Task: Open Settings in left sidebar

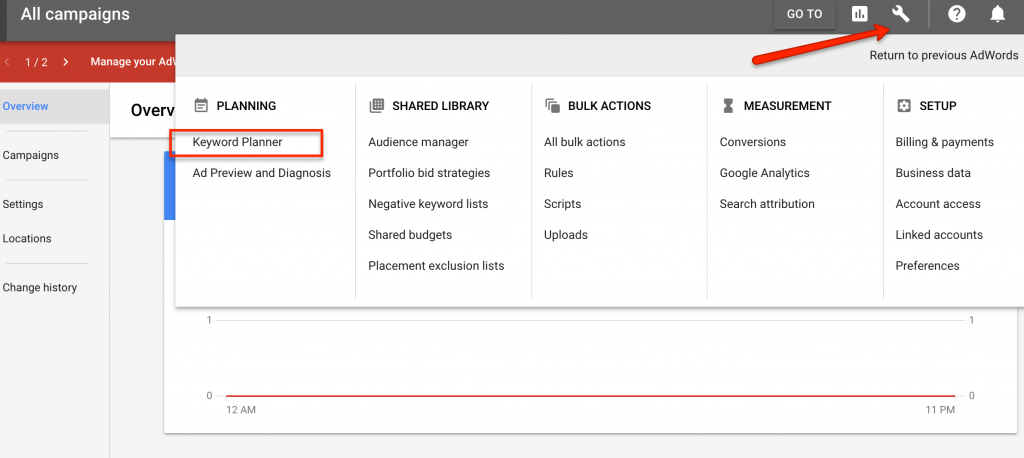Action: (x=23, y=204)
